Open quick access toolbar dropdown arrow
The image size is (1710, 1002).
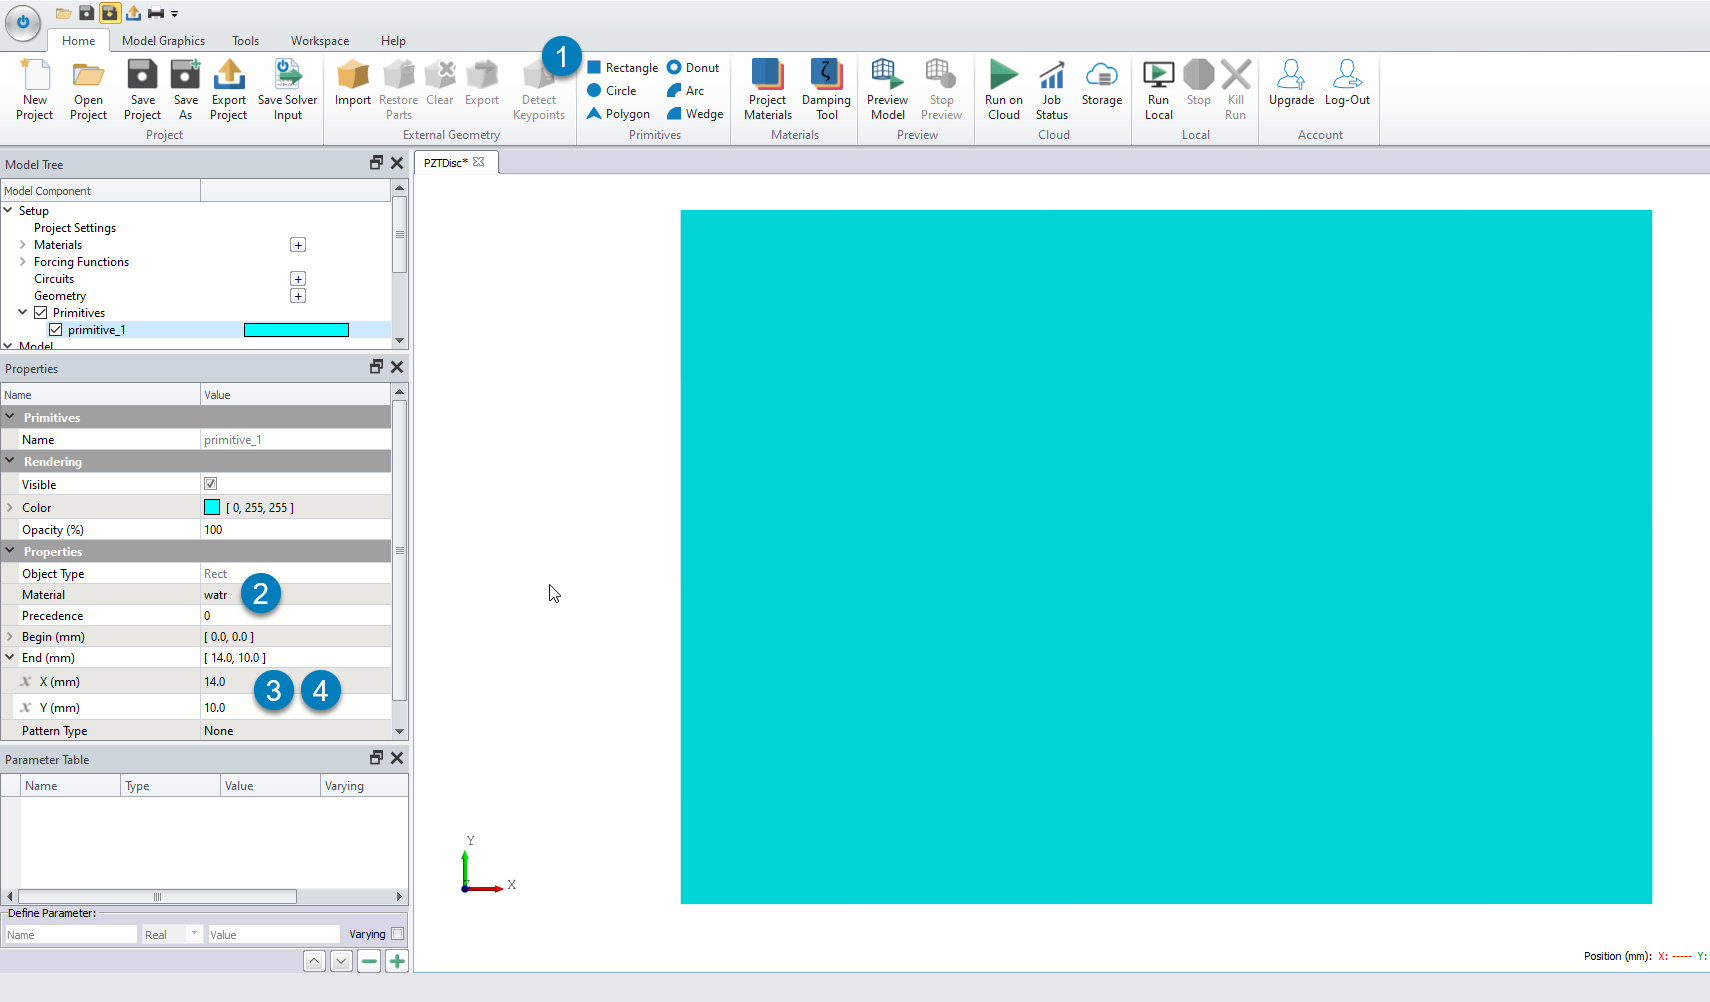174,14
